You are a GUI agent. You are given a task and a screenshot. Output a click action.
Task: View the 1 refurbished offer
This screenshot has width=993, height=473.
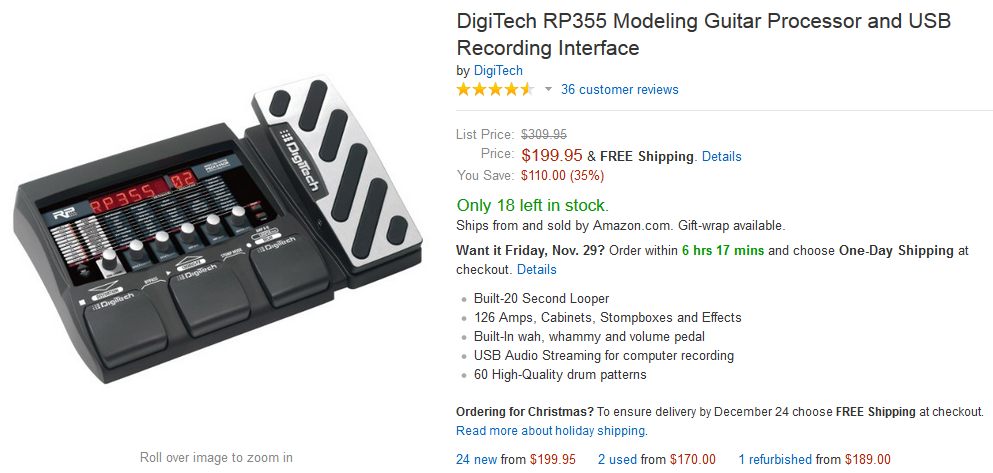pyautogui.click(x=775, y=460)
